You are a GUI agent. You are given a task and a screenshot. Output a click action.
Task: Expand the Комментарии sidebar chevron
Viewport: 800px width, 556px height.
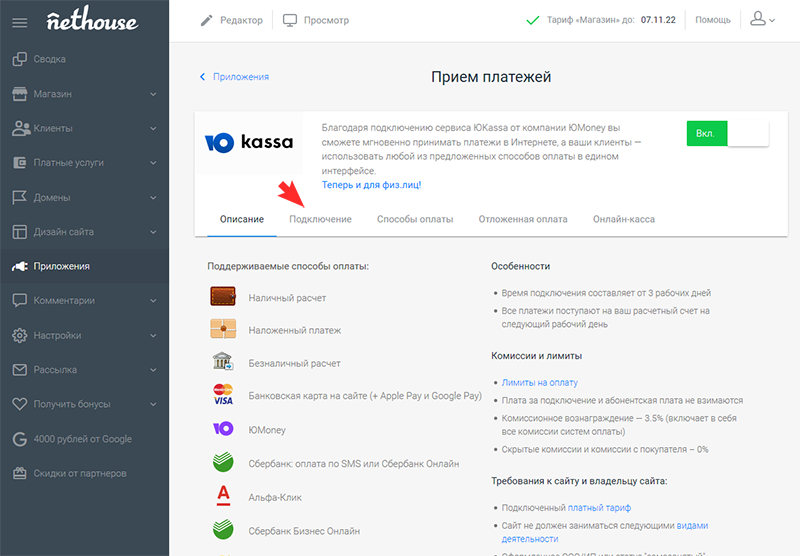tap(153, 301)
